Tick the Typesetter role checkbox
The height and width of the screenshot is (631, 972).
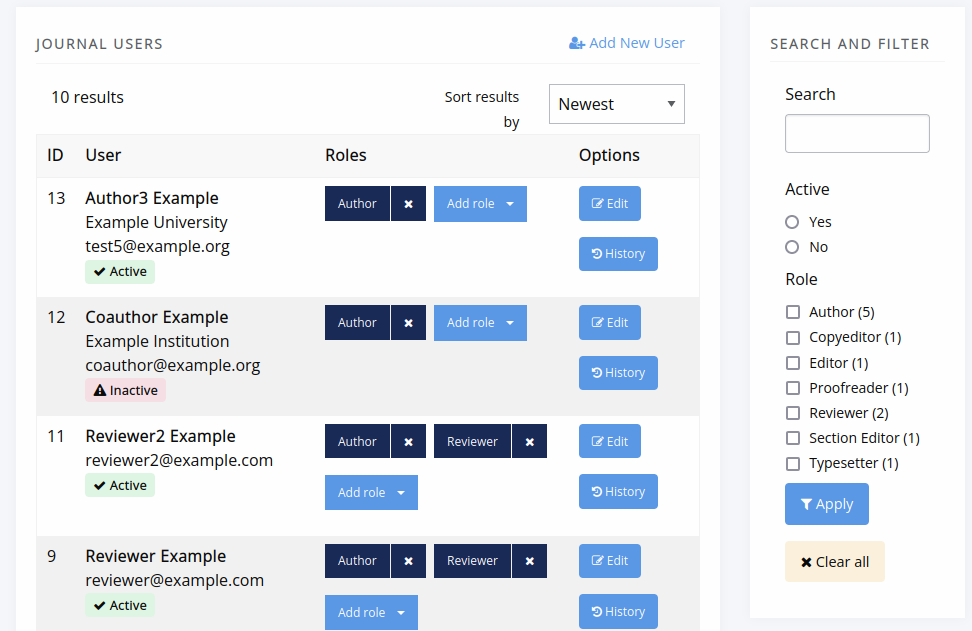pos(793,464)
